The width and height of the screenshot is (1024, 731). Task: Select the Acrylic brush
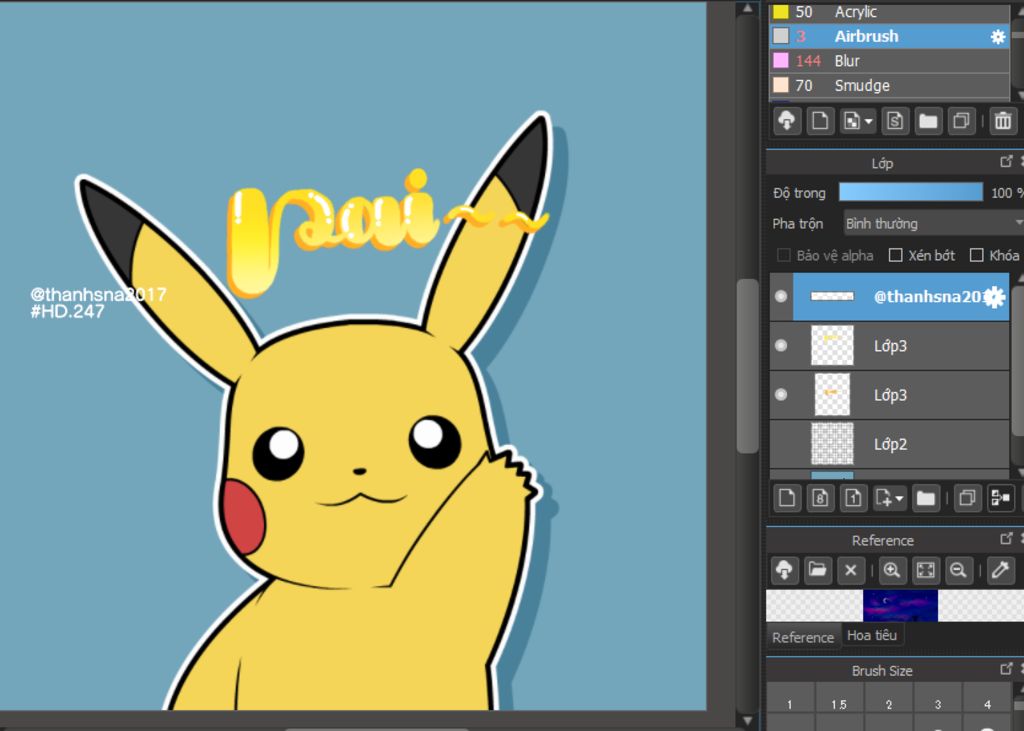click(889, 12)
